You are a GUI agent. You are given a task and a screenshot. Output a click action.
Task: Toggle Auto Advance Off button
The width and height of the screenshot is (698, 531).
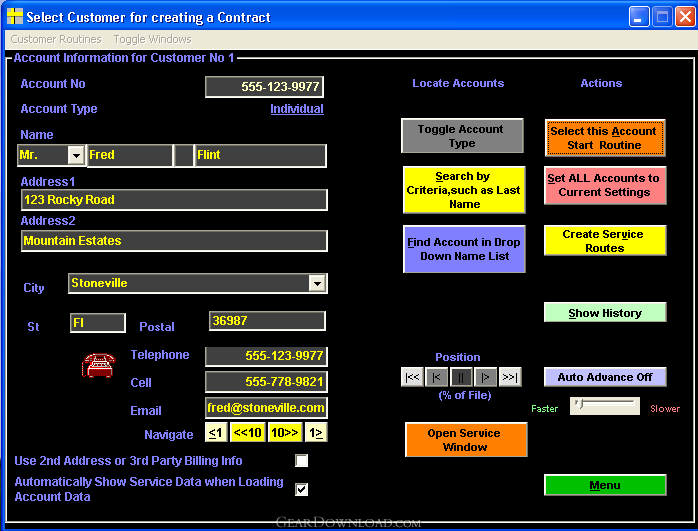(605, 377)
